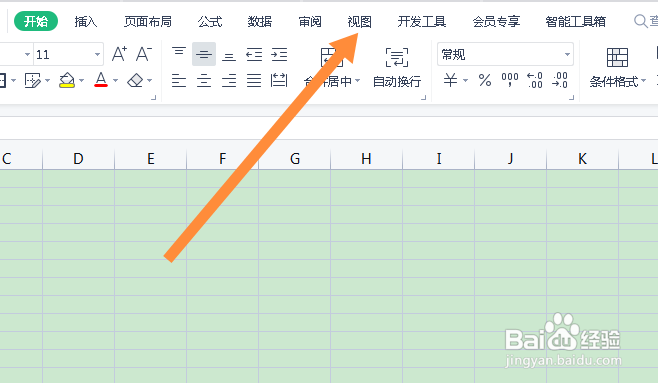Screen dimensions: 658x383
Task: Open alignment settings dialog launcher
Action: [x=423, y=98]
